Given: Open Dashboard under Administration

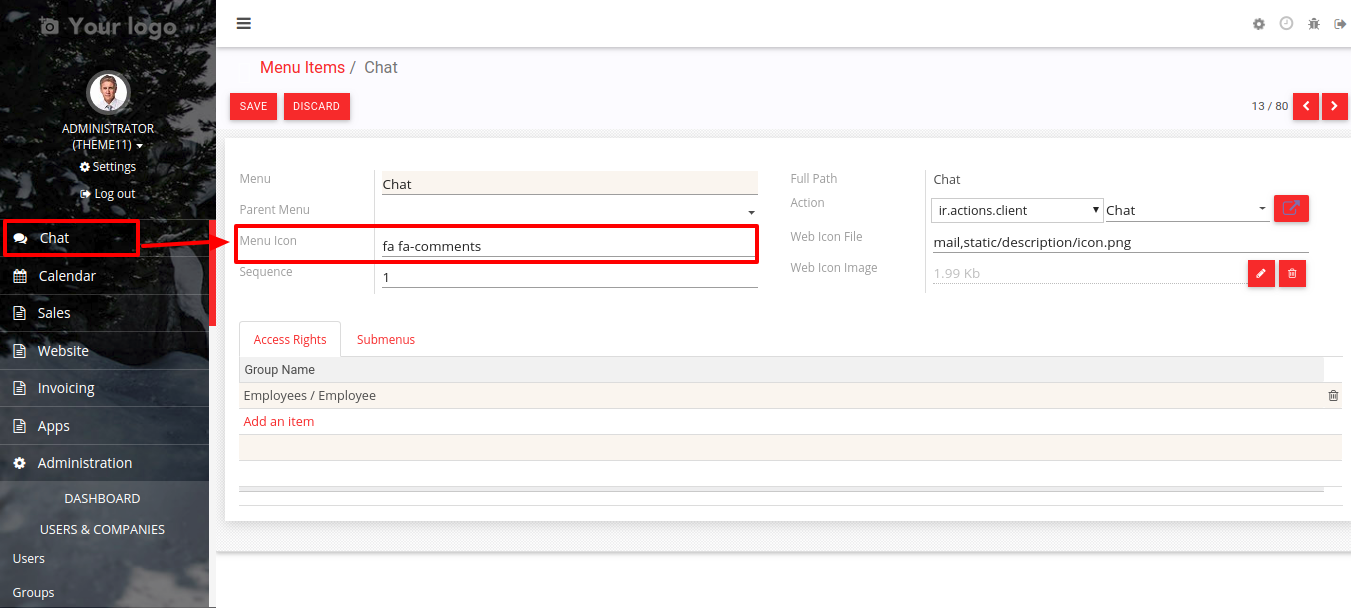Looking at the screenshot, I should (102, 498).
